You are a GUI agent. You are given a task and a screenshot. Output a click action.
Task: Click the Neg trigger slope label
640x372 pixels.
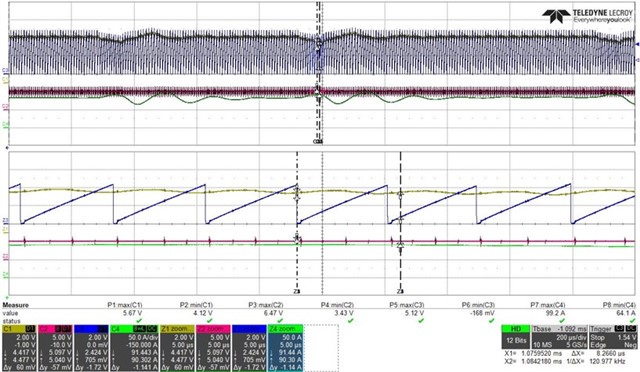point(630,345)
